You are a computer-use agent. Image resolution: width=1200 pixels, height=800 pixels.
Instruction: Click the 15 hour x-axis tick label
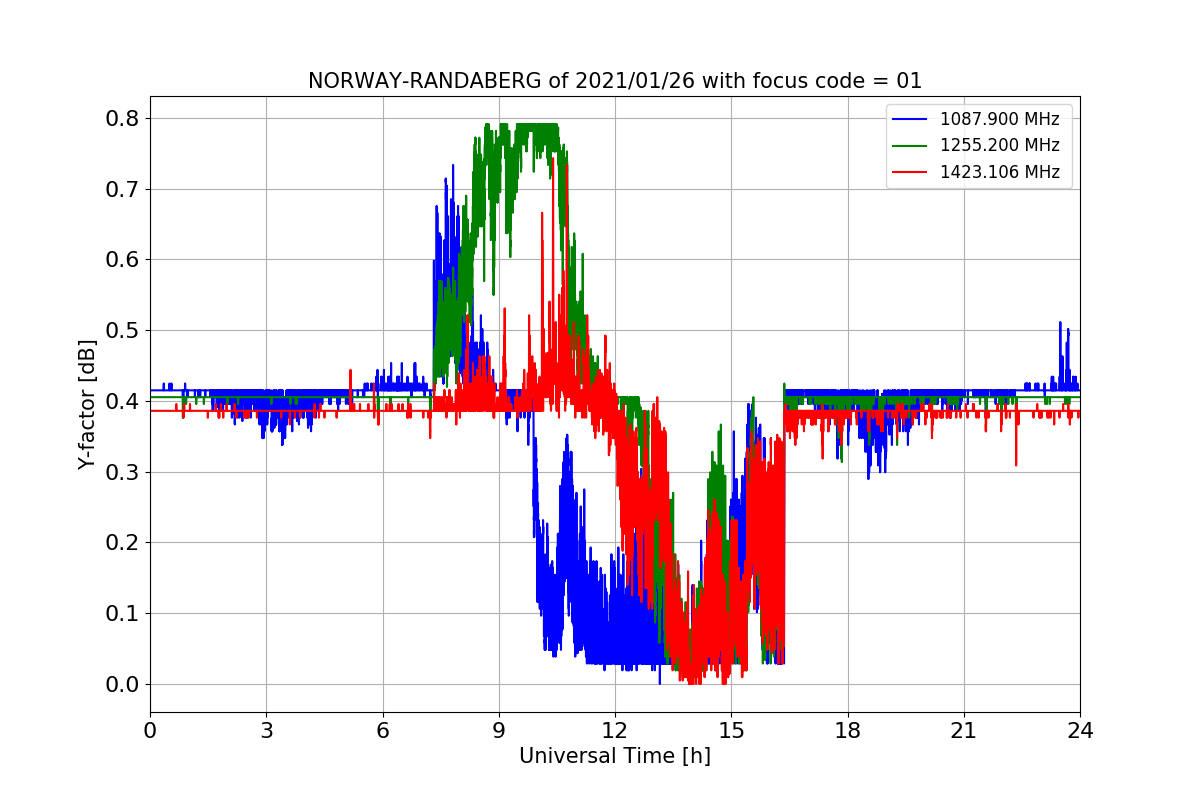coord(731,731)
